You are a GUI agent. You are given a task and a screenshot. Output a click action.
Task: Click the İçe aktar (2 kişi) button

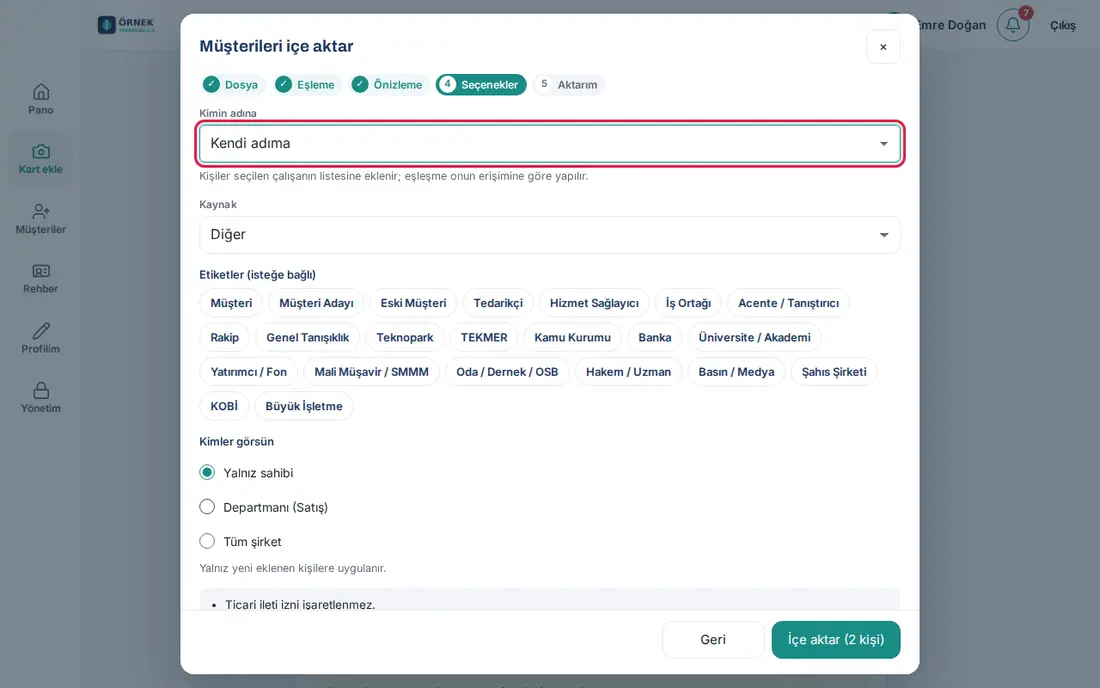click(836, 640)
